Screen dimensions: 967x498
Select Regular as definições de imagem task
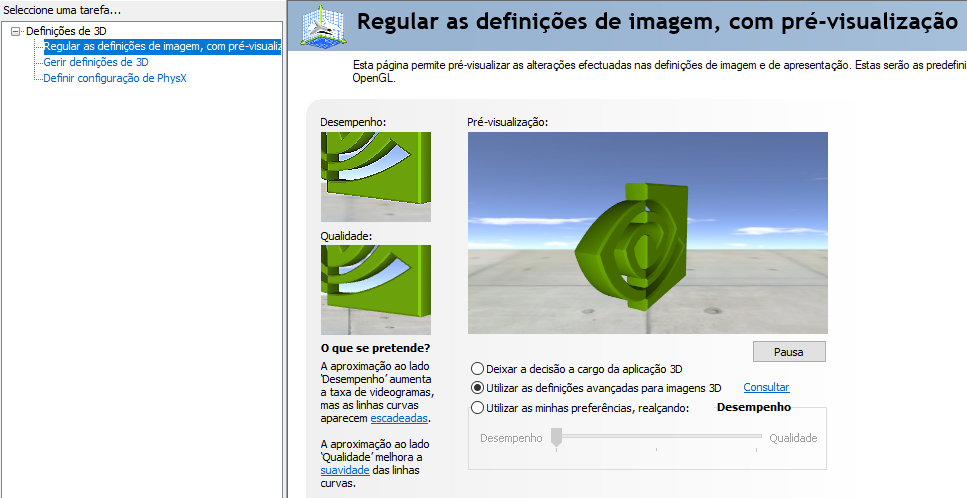coord(162,47)
